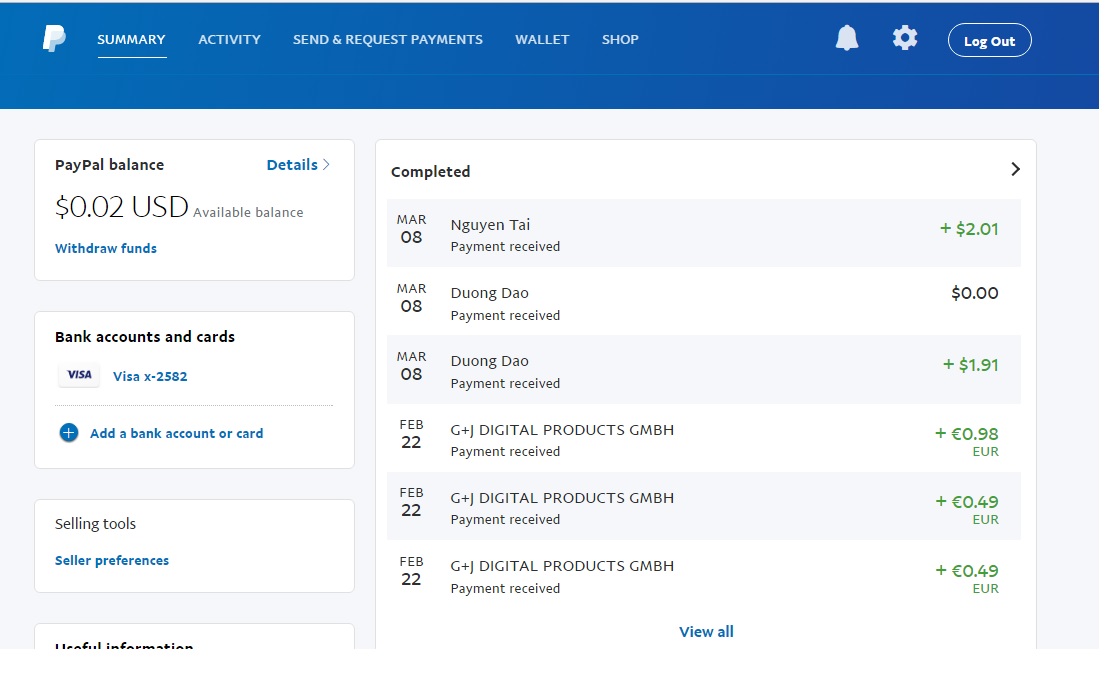
Task: Click Add a bank account or card
Action: pos(176,433)
